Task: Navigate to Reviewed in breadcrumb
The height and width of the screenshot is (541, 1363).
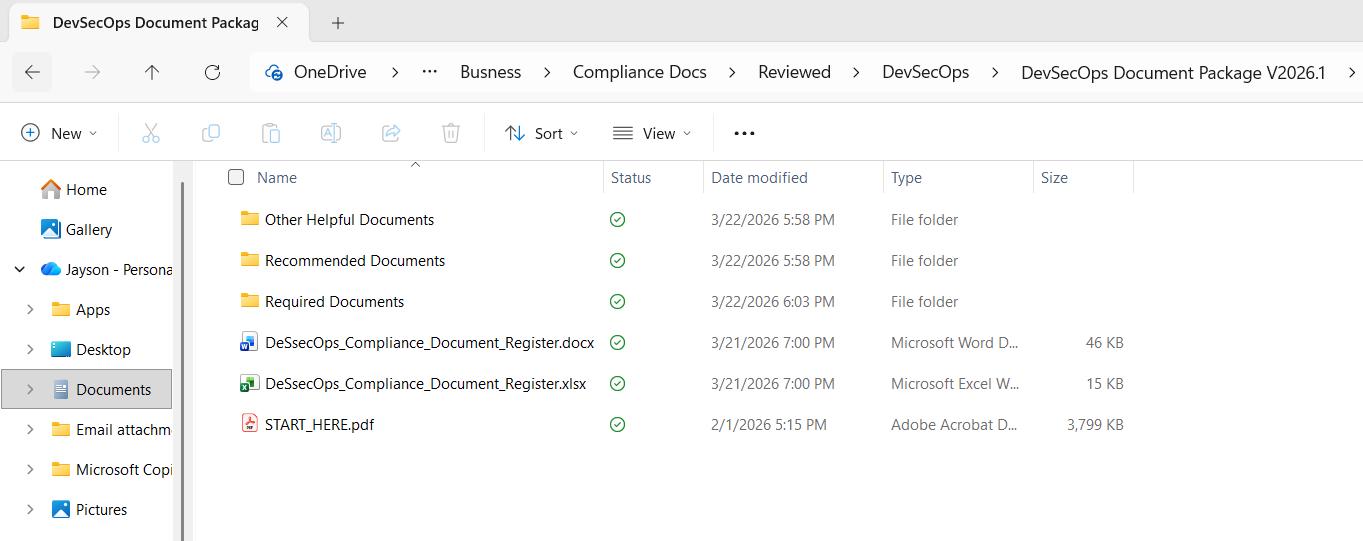Action: 794,72
